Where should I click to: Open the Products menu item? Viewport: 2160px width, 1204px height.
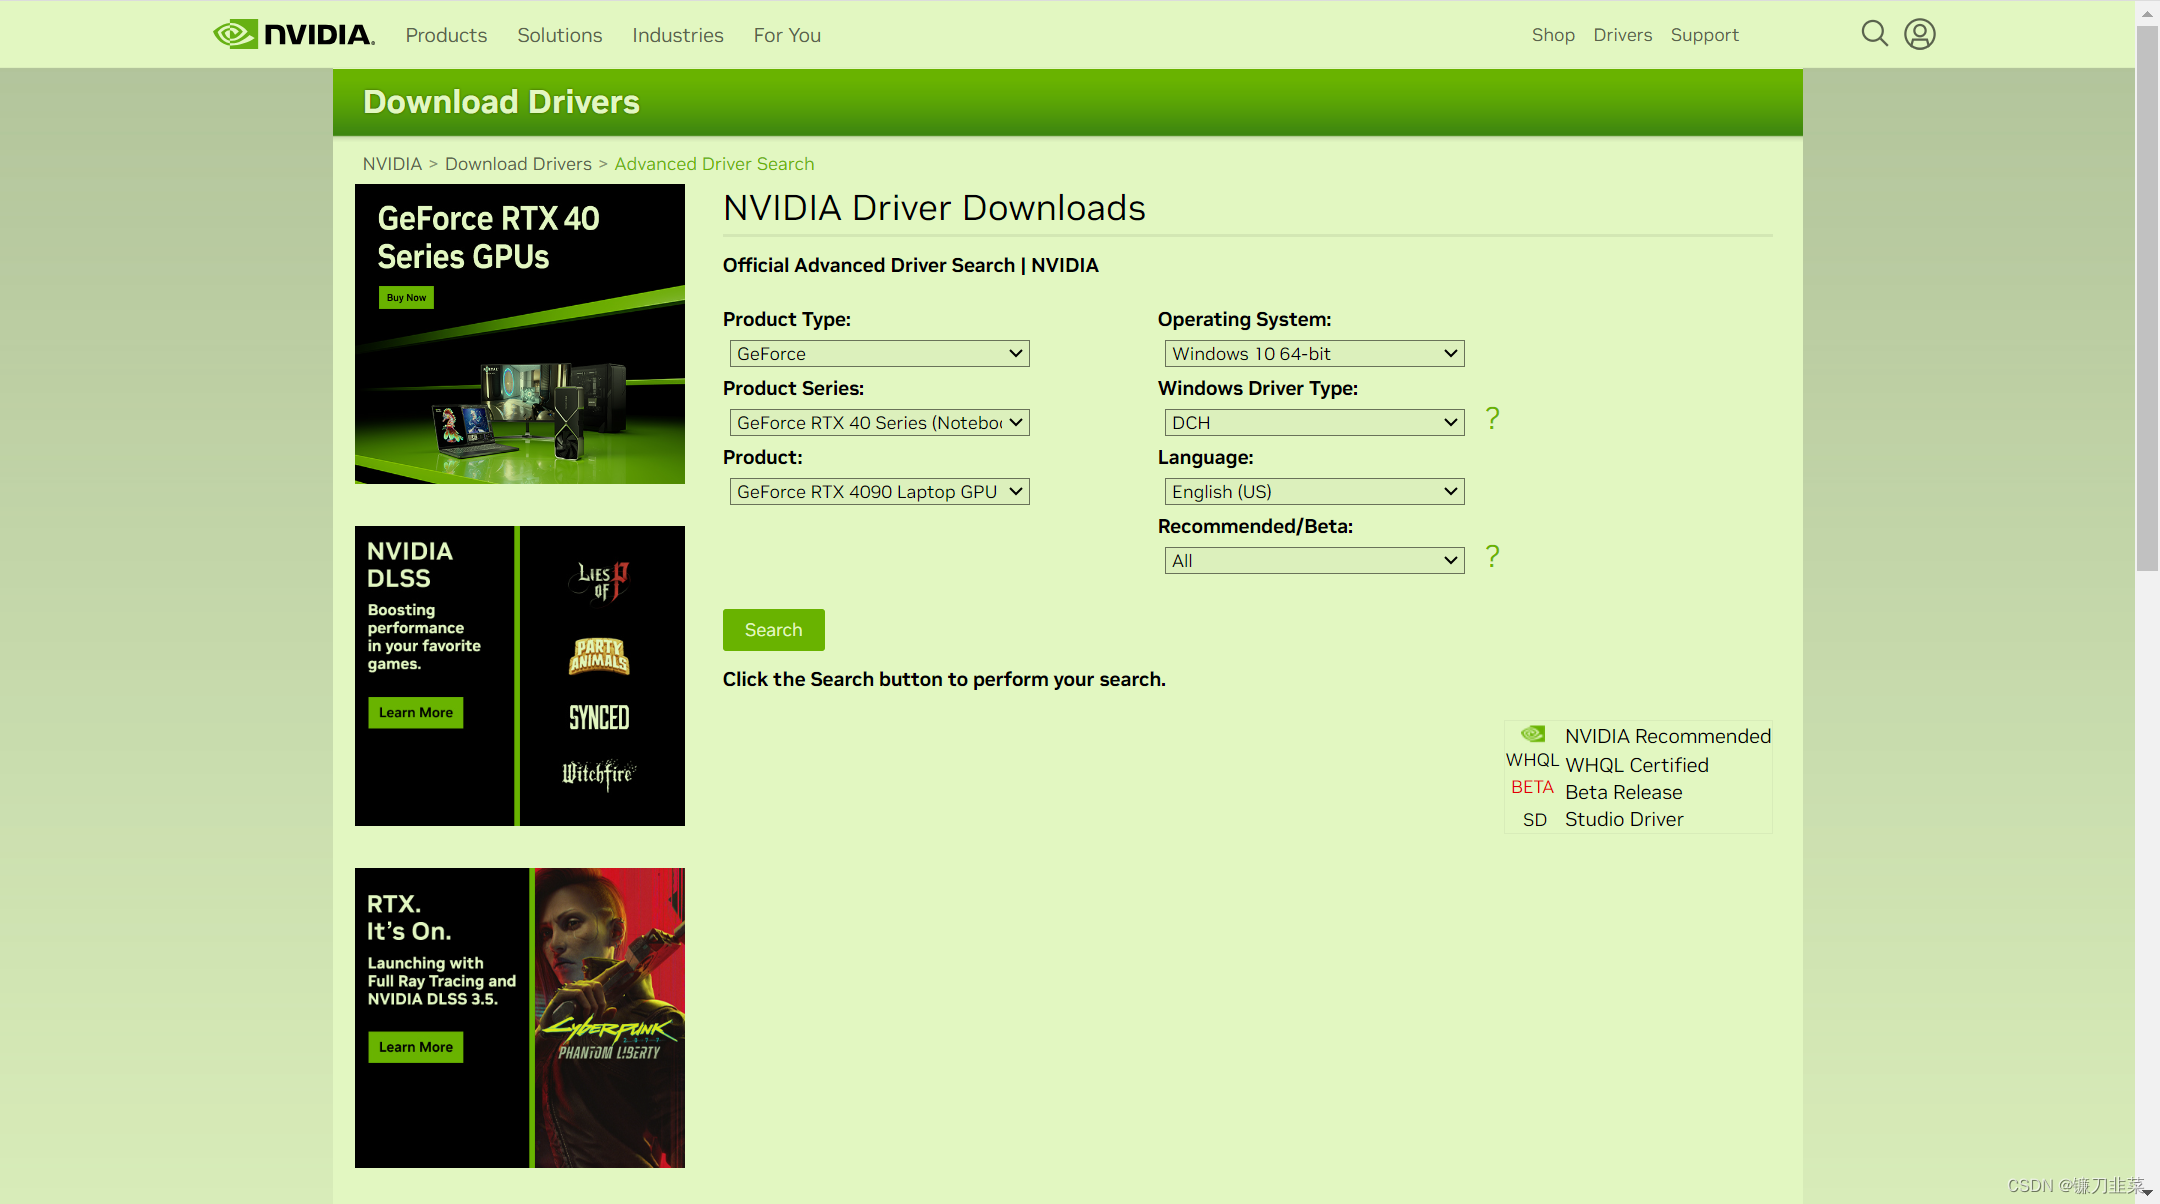click(448, 34)
